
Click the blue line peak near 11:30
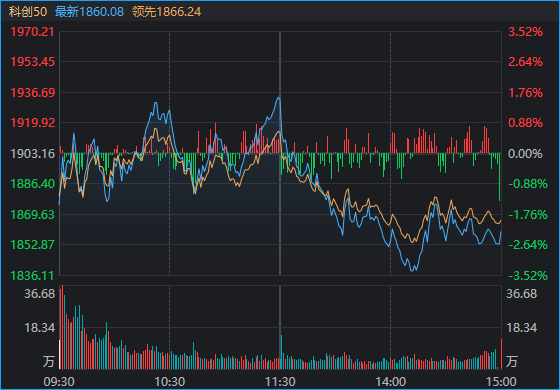(279, 98)
